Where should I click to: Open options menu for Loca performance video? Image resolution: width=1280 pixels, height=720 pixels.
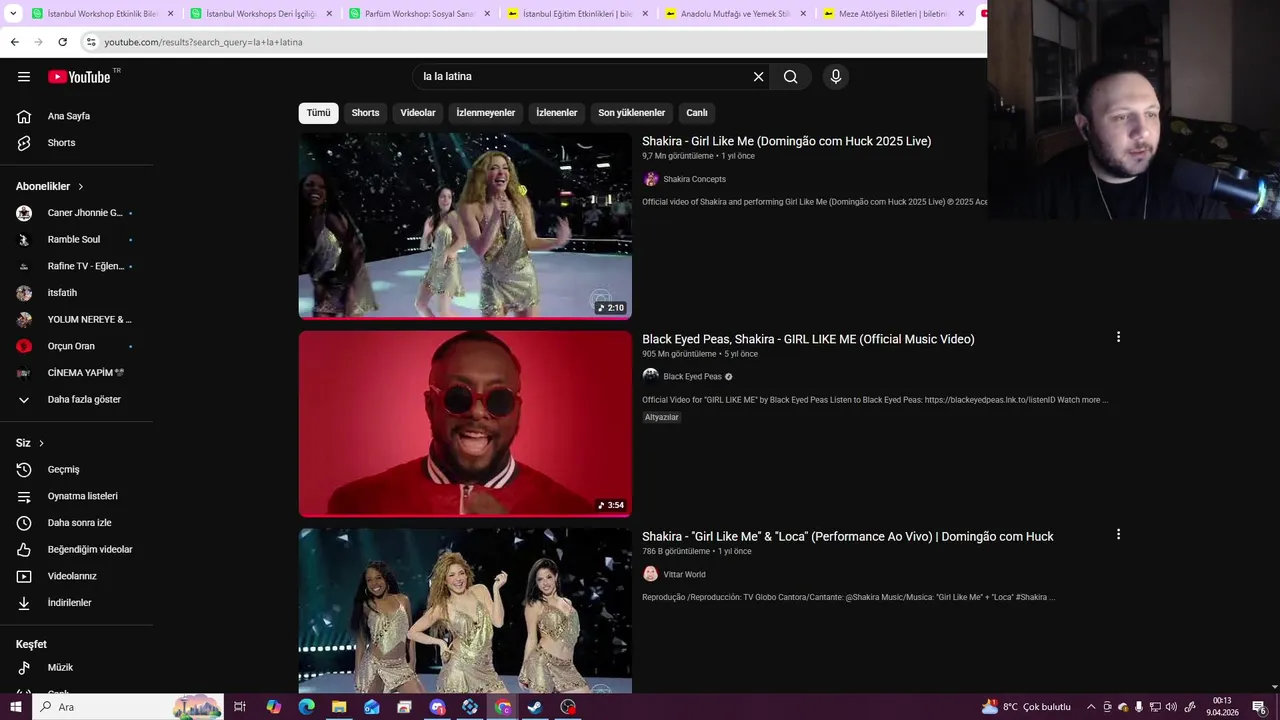pos(1118,534)
